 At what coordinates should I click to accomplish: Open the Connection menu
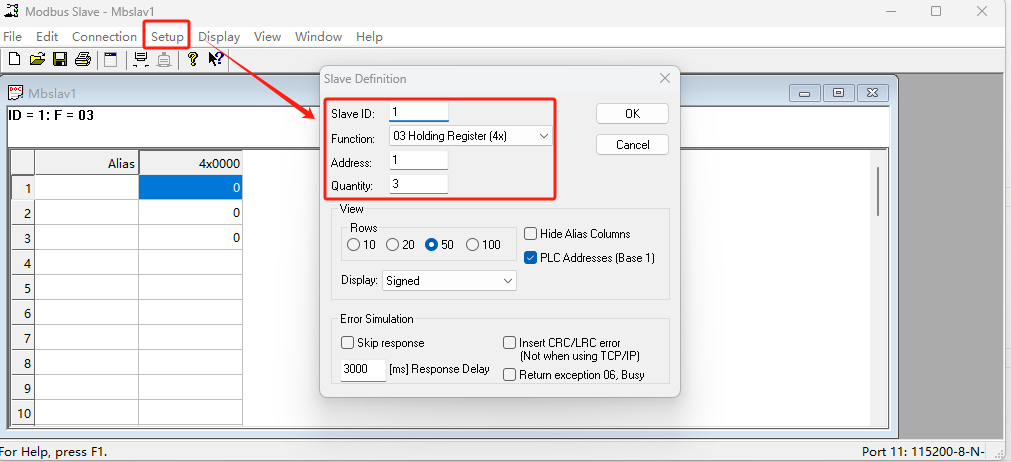point(104,37)
